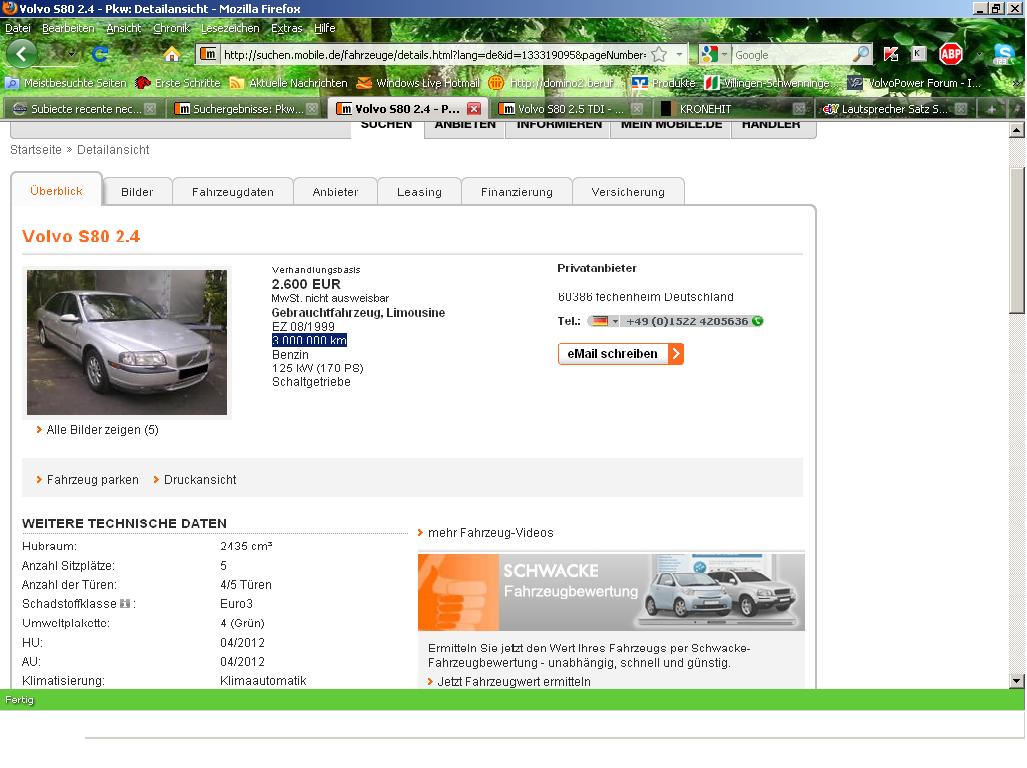The width and height of the screenshot is (1027, 768).
Task: Click the eMail schreiben button
Action: click(620, 354)
